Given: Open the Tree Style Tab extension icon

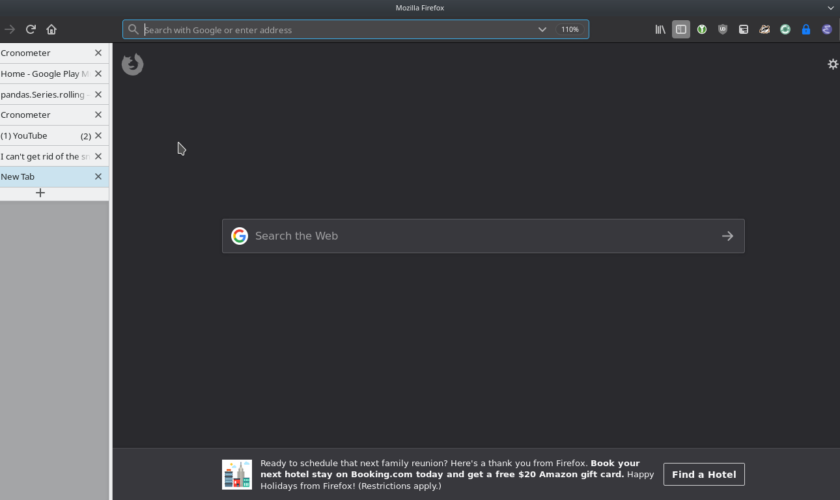Looking at the screenshot, I should [744, 29].
